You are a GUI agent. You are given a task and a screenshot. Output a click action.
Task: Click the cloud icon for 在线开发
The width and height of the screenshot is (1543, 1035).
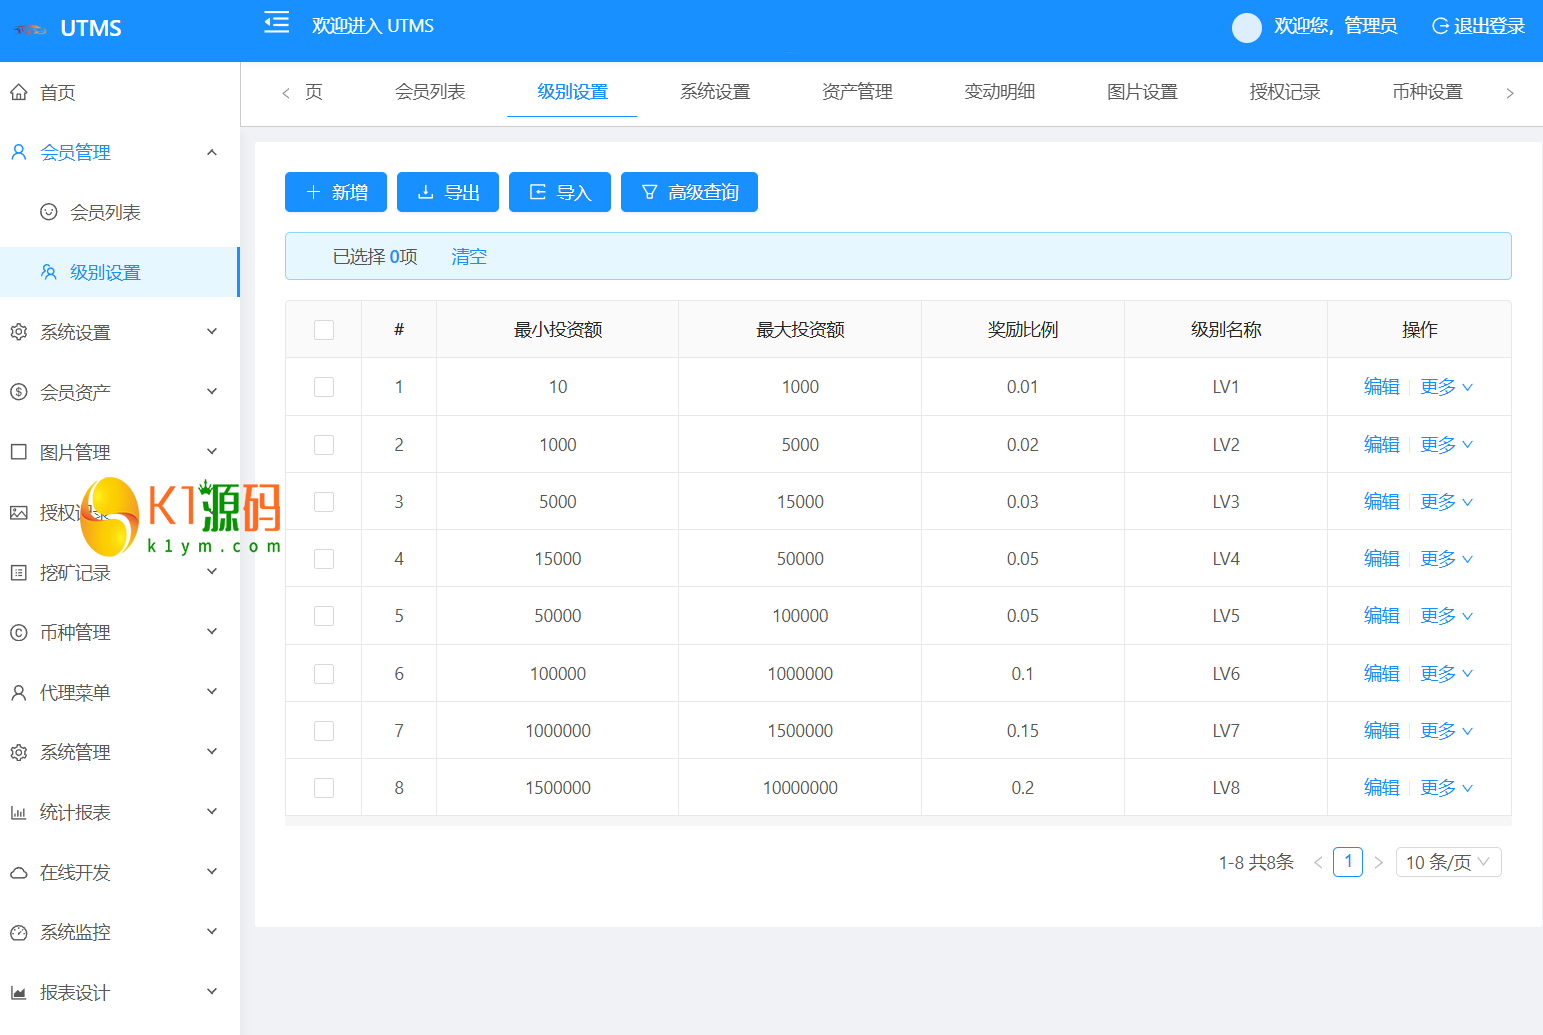18,872
